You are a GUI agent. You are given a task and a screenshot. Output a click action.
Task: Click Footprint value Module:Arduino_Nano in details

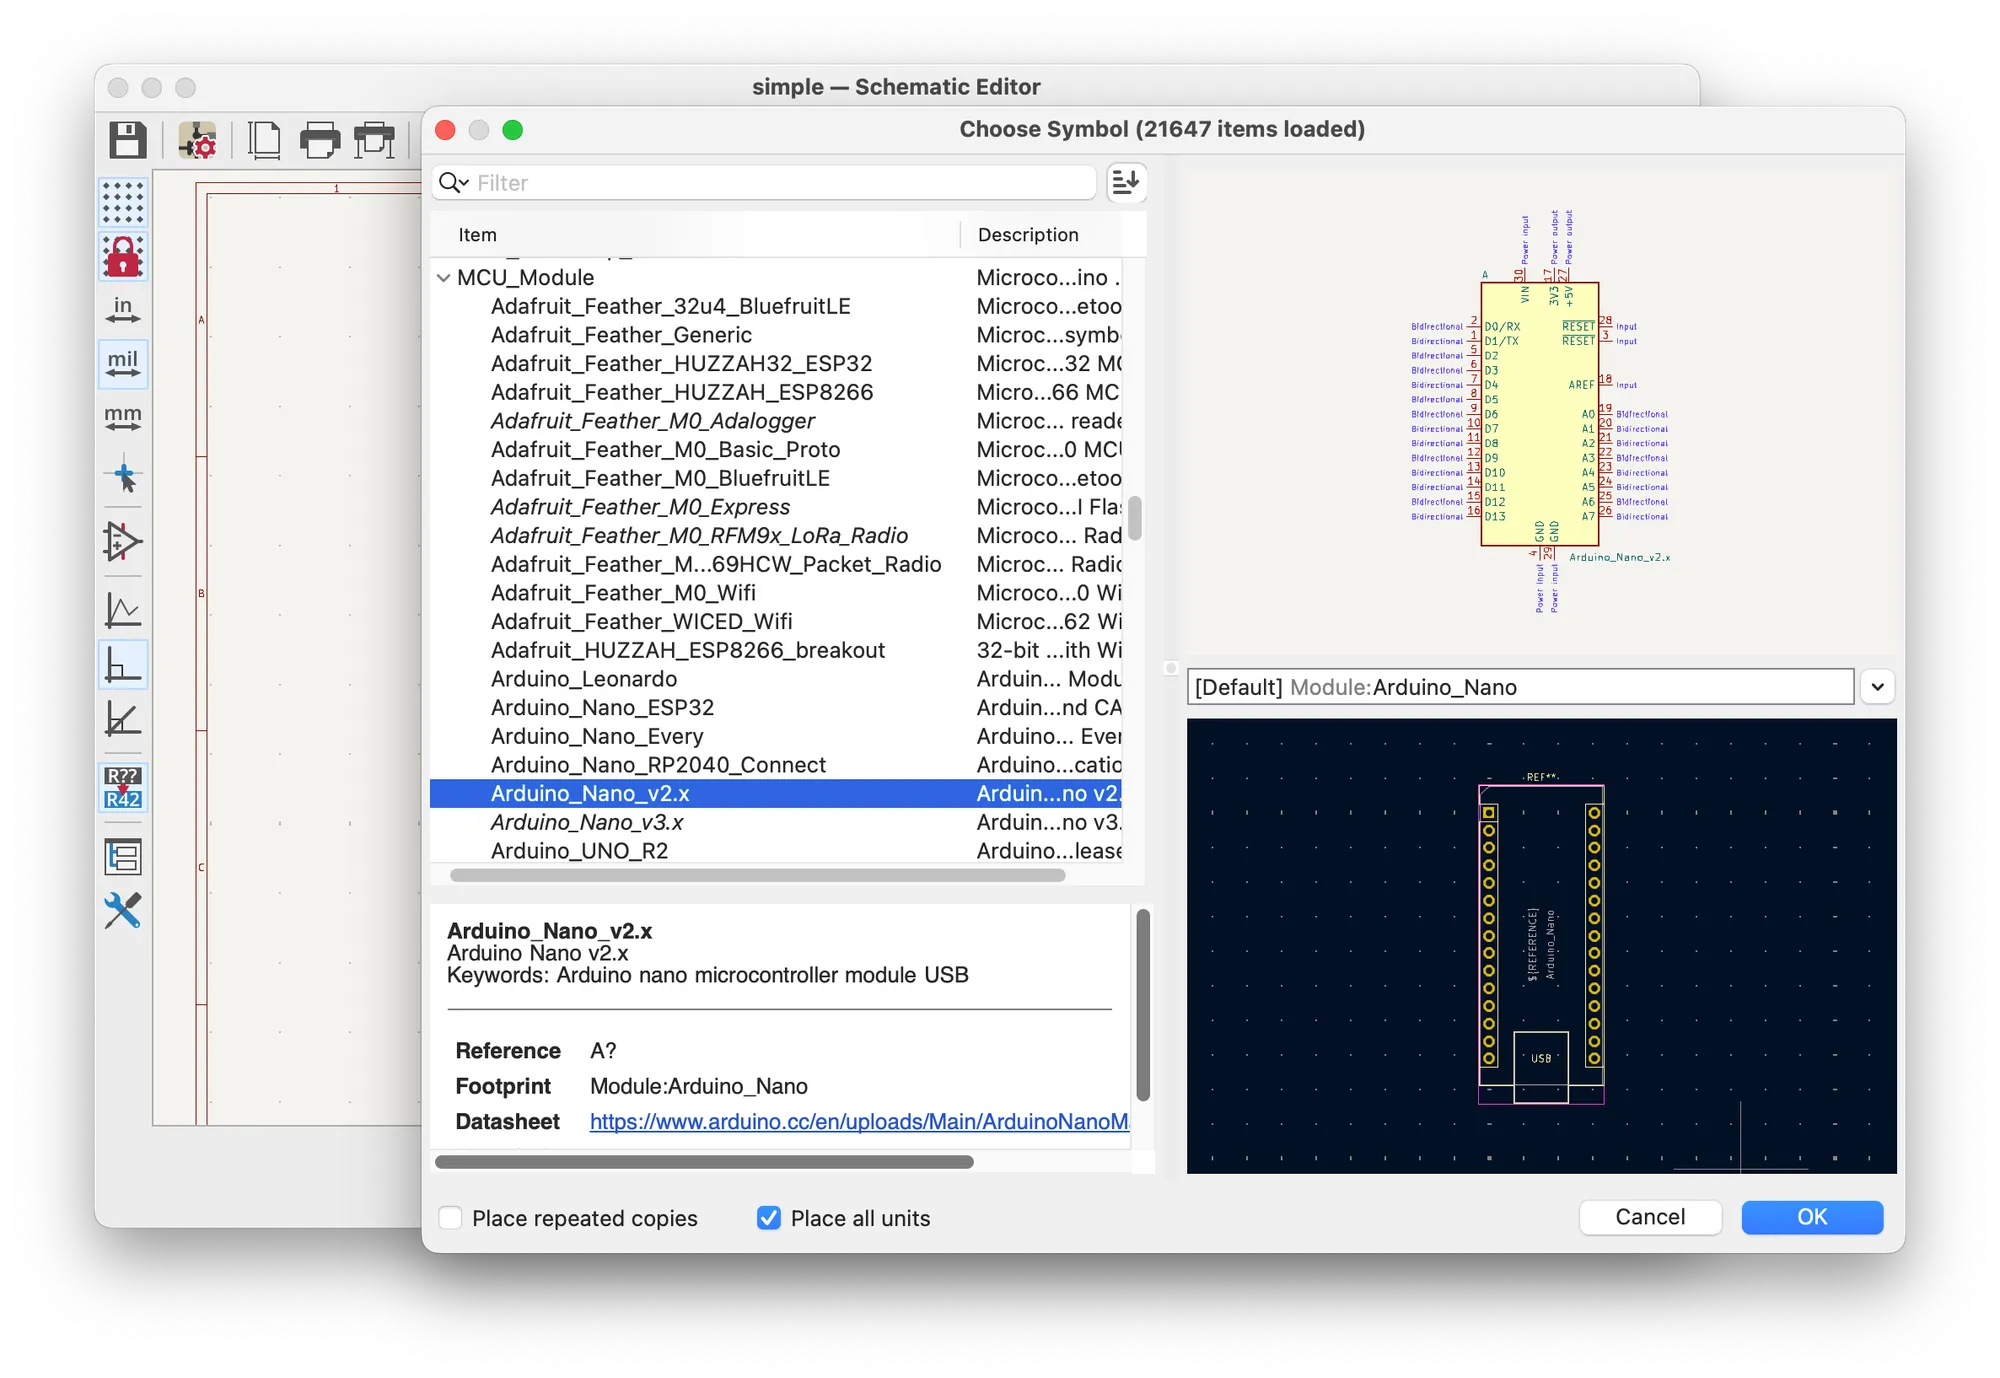pos(698,1086)
